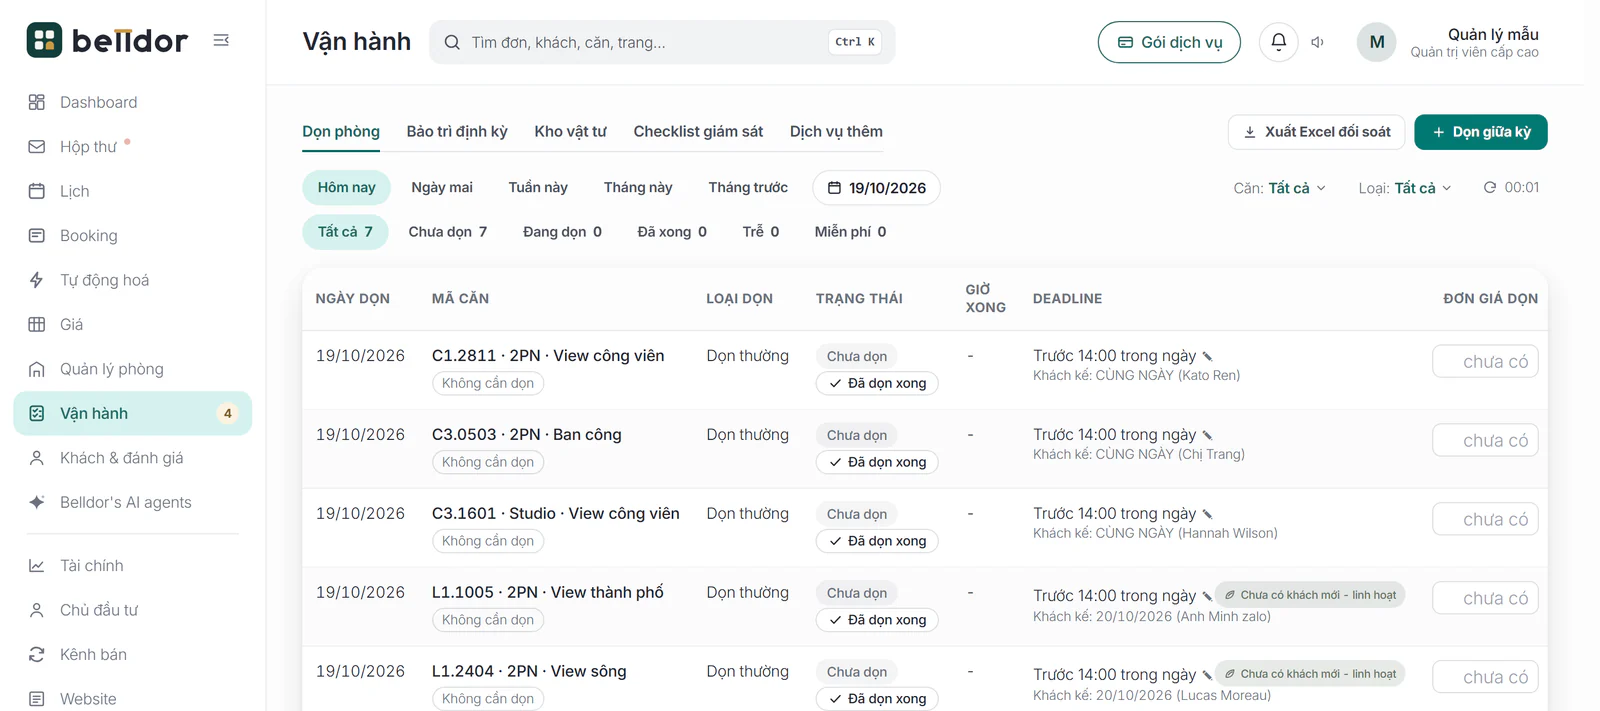Click the price field for C1.2811
1600x711 pixels.
click(x=1485, y=362)
